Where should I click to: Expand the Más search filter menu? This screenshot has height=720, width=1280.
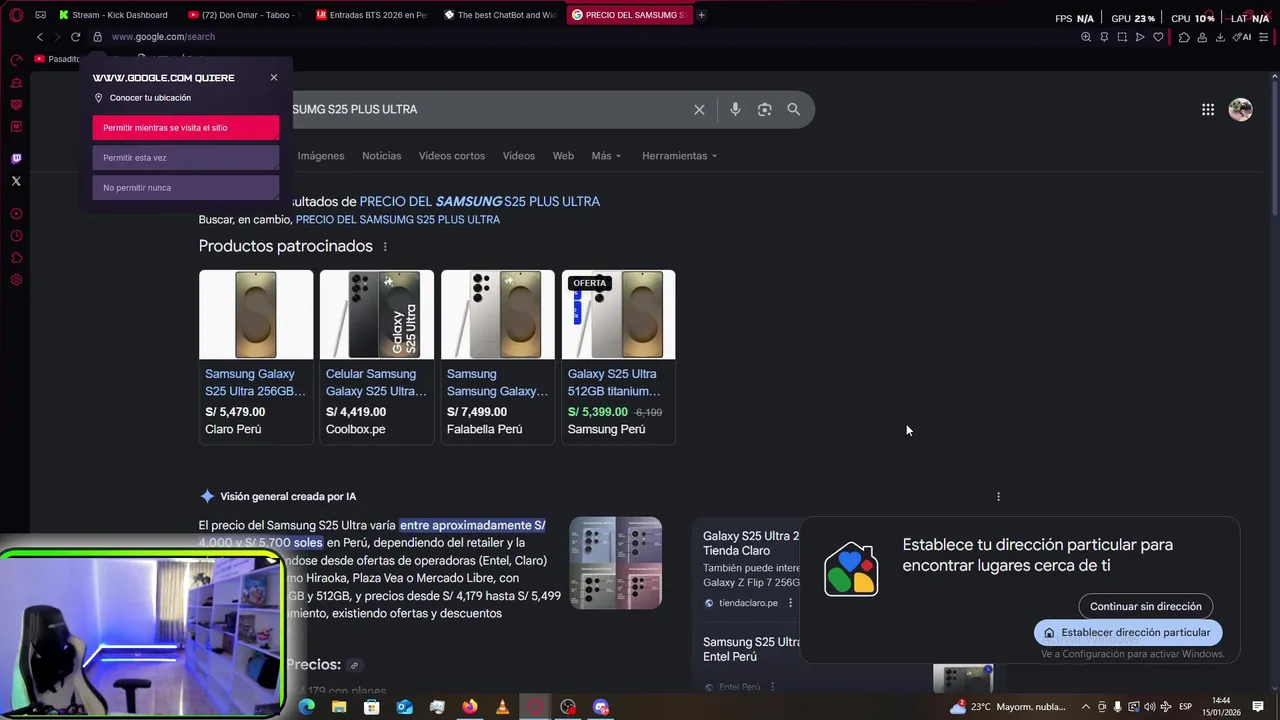(606, 156)
